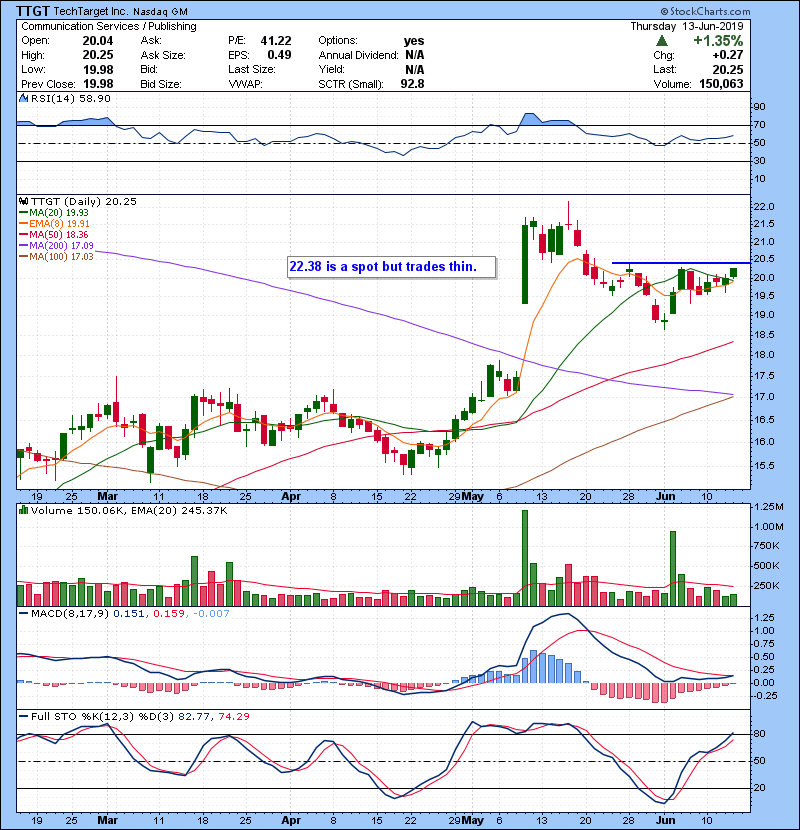Click the '+1.35%' percent change
800x830 pixels.
[x=718, y=41]
